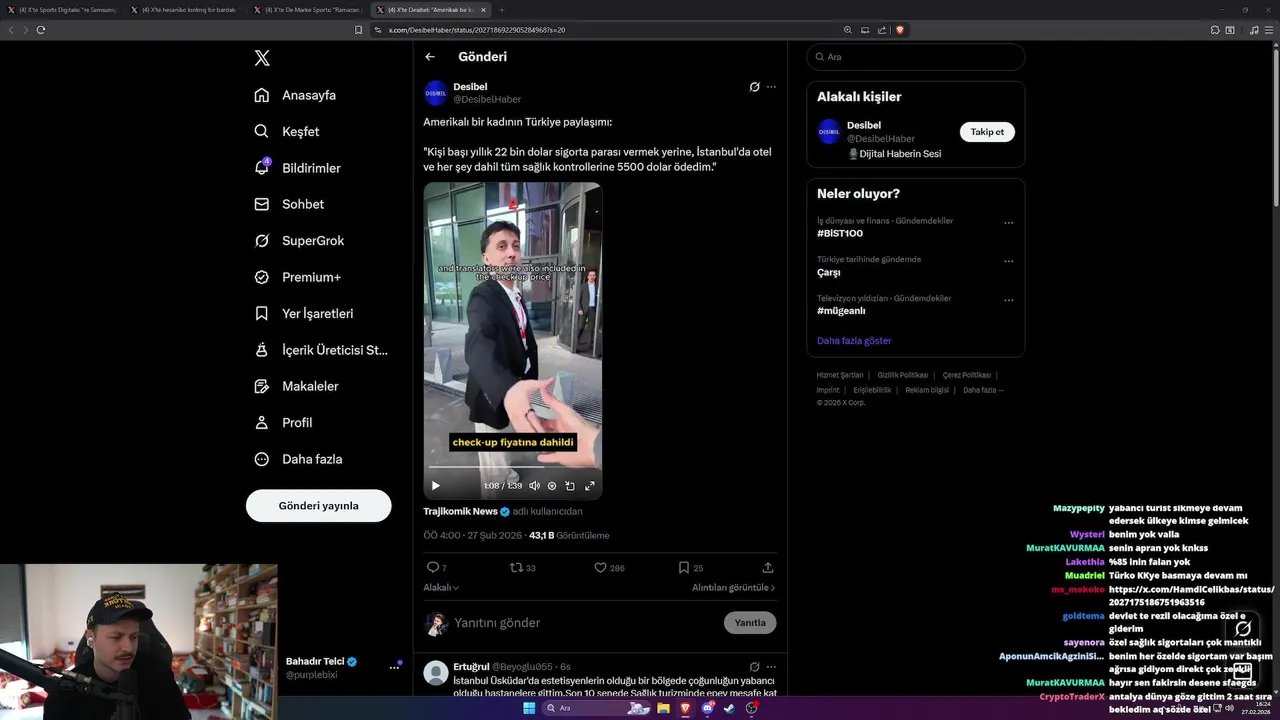Screen dimensions: 1280x720
Task: Open Ertuğrul's profile avatar
Action: 436,672
